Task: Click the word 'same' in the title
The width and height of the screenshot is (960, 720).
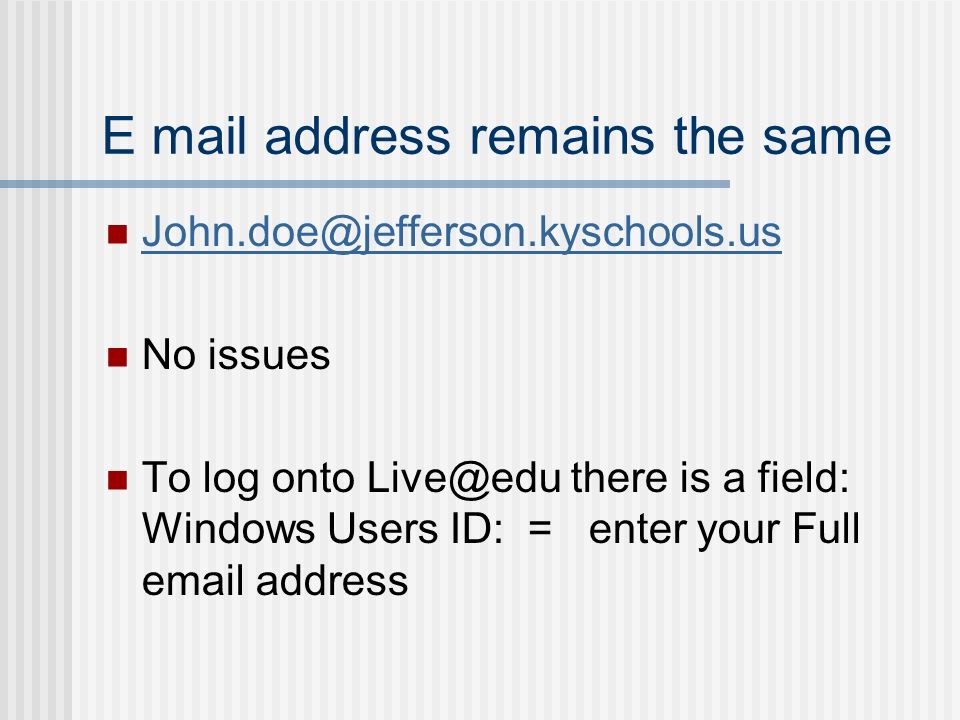Action: point(827,137)
